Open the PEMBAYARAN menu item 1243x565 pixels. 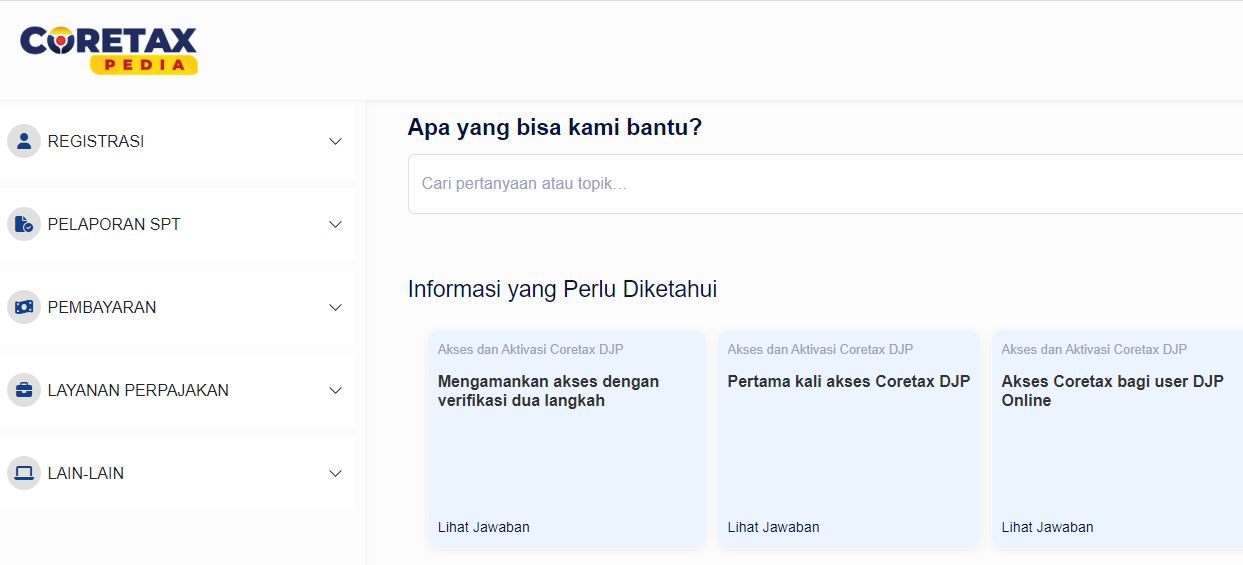coord(102,307)
